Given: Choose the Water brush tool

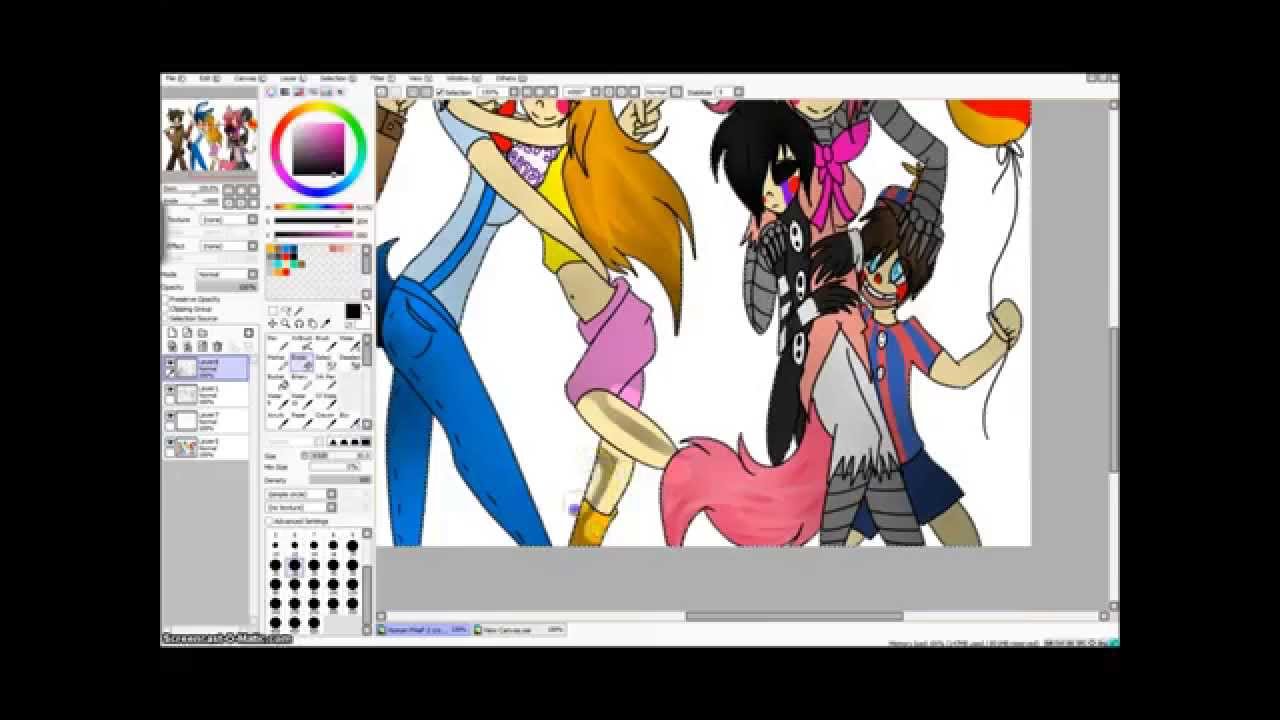Looking at the screenshot, I should pos(348,344).
